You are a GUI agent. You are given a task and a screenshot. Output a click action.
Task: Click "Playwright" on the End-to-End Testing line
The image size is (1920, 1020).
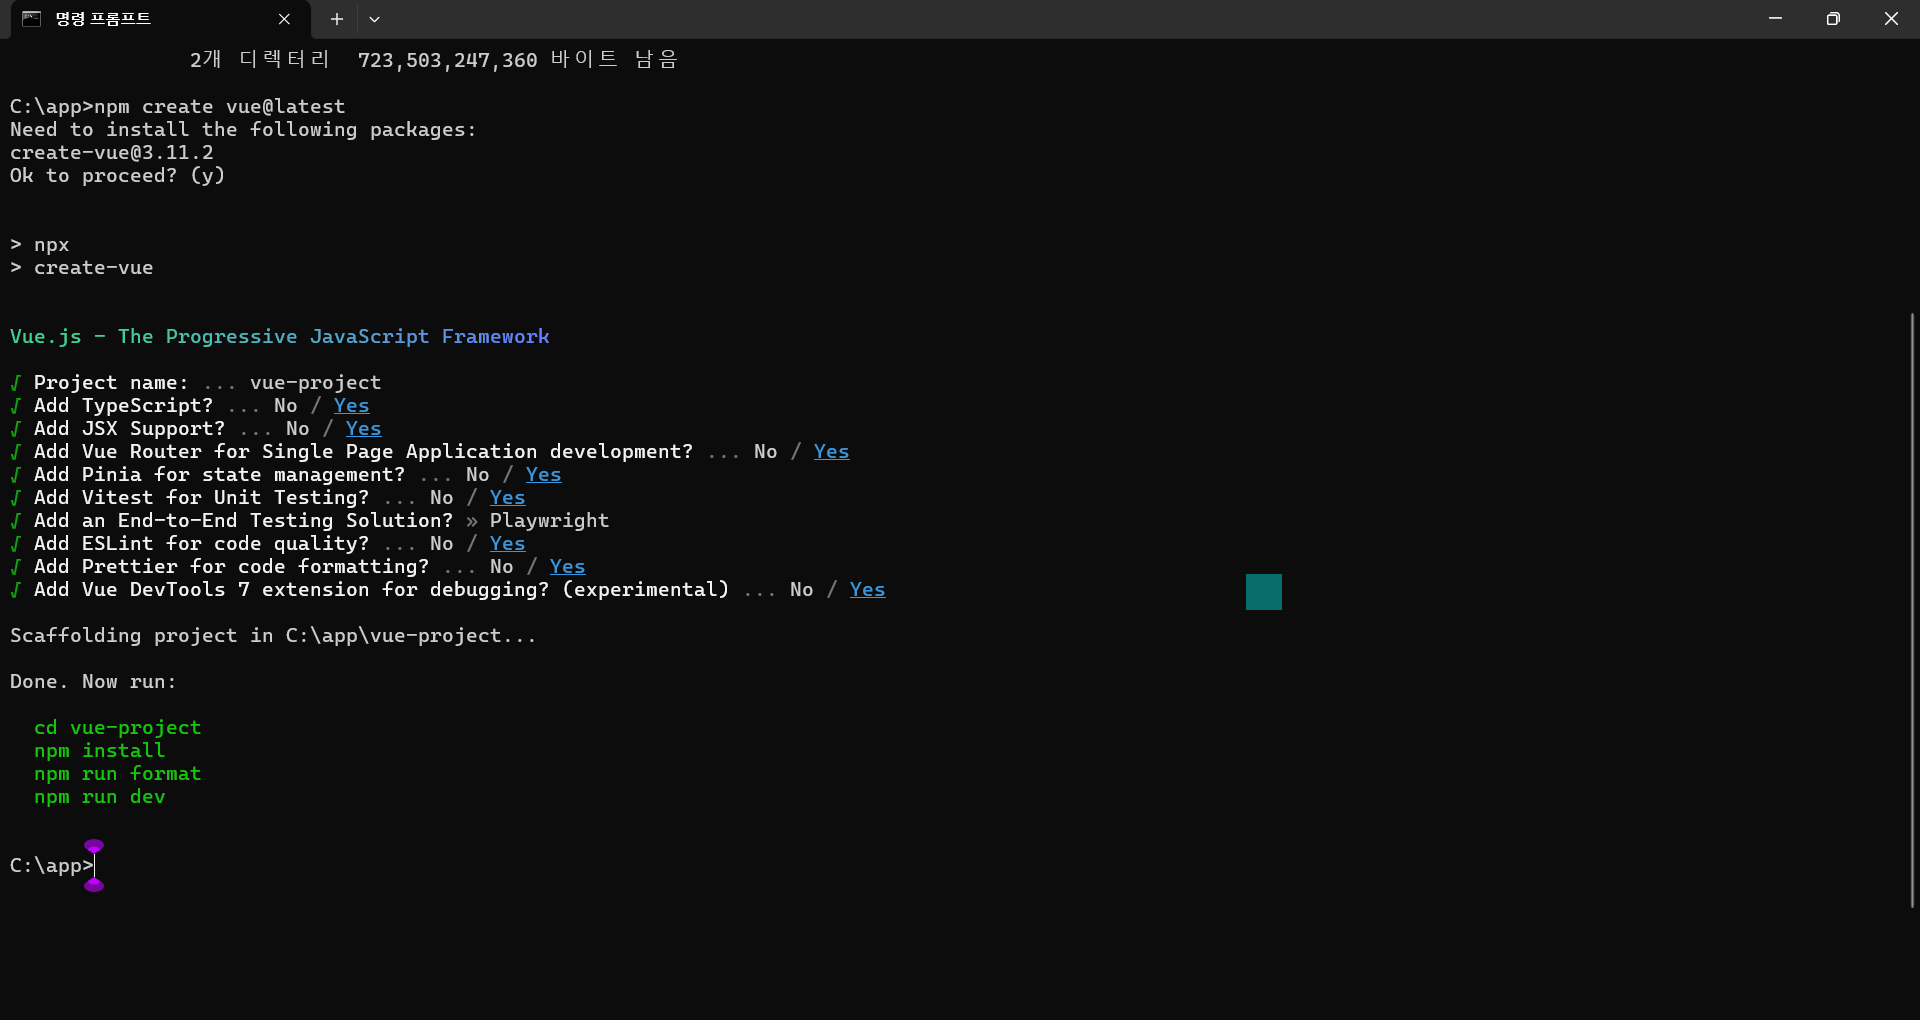pos(549,520)
